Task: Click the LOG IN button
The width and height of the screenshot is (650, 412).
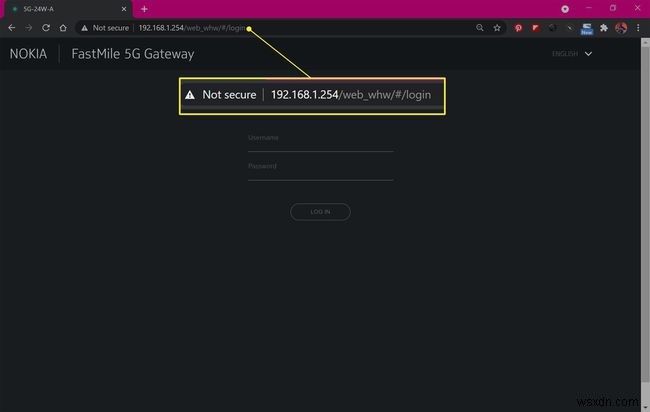Action: 320,212
